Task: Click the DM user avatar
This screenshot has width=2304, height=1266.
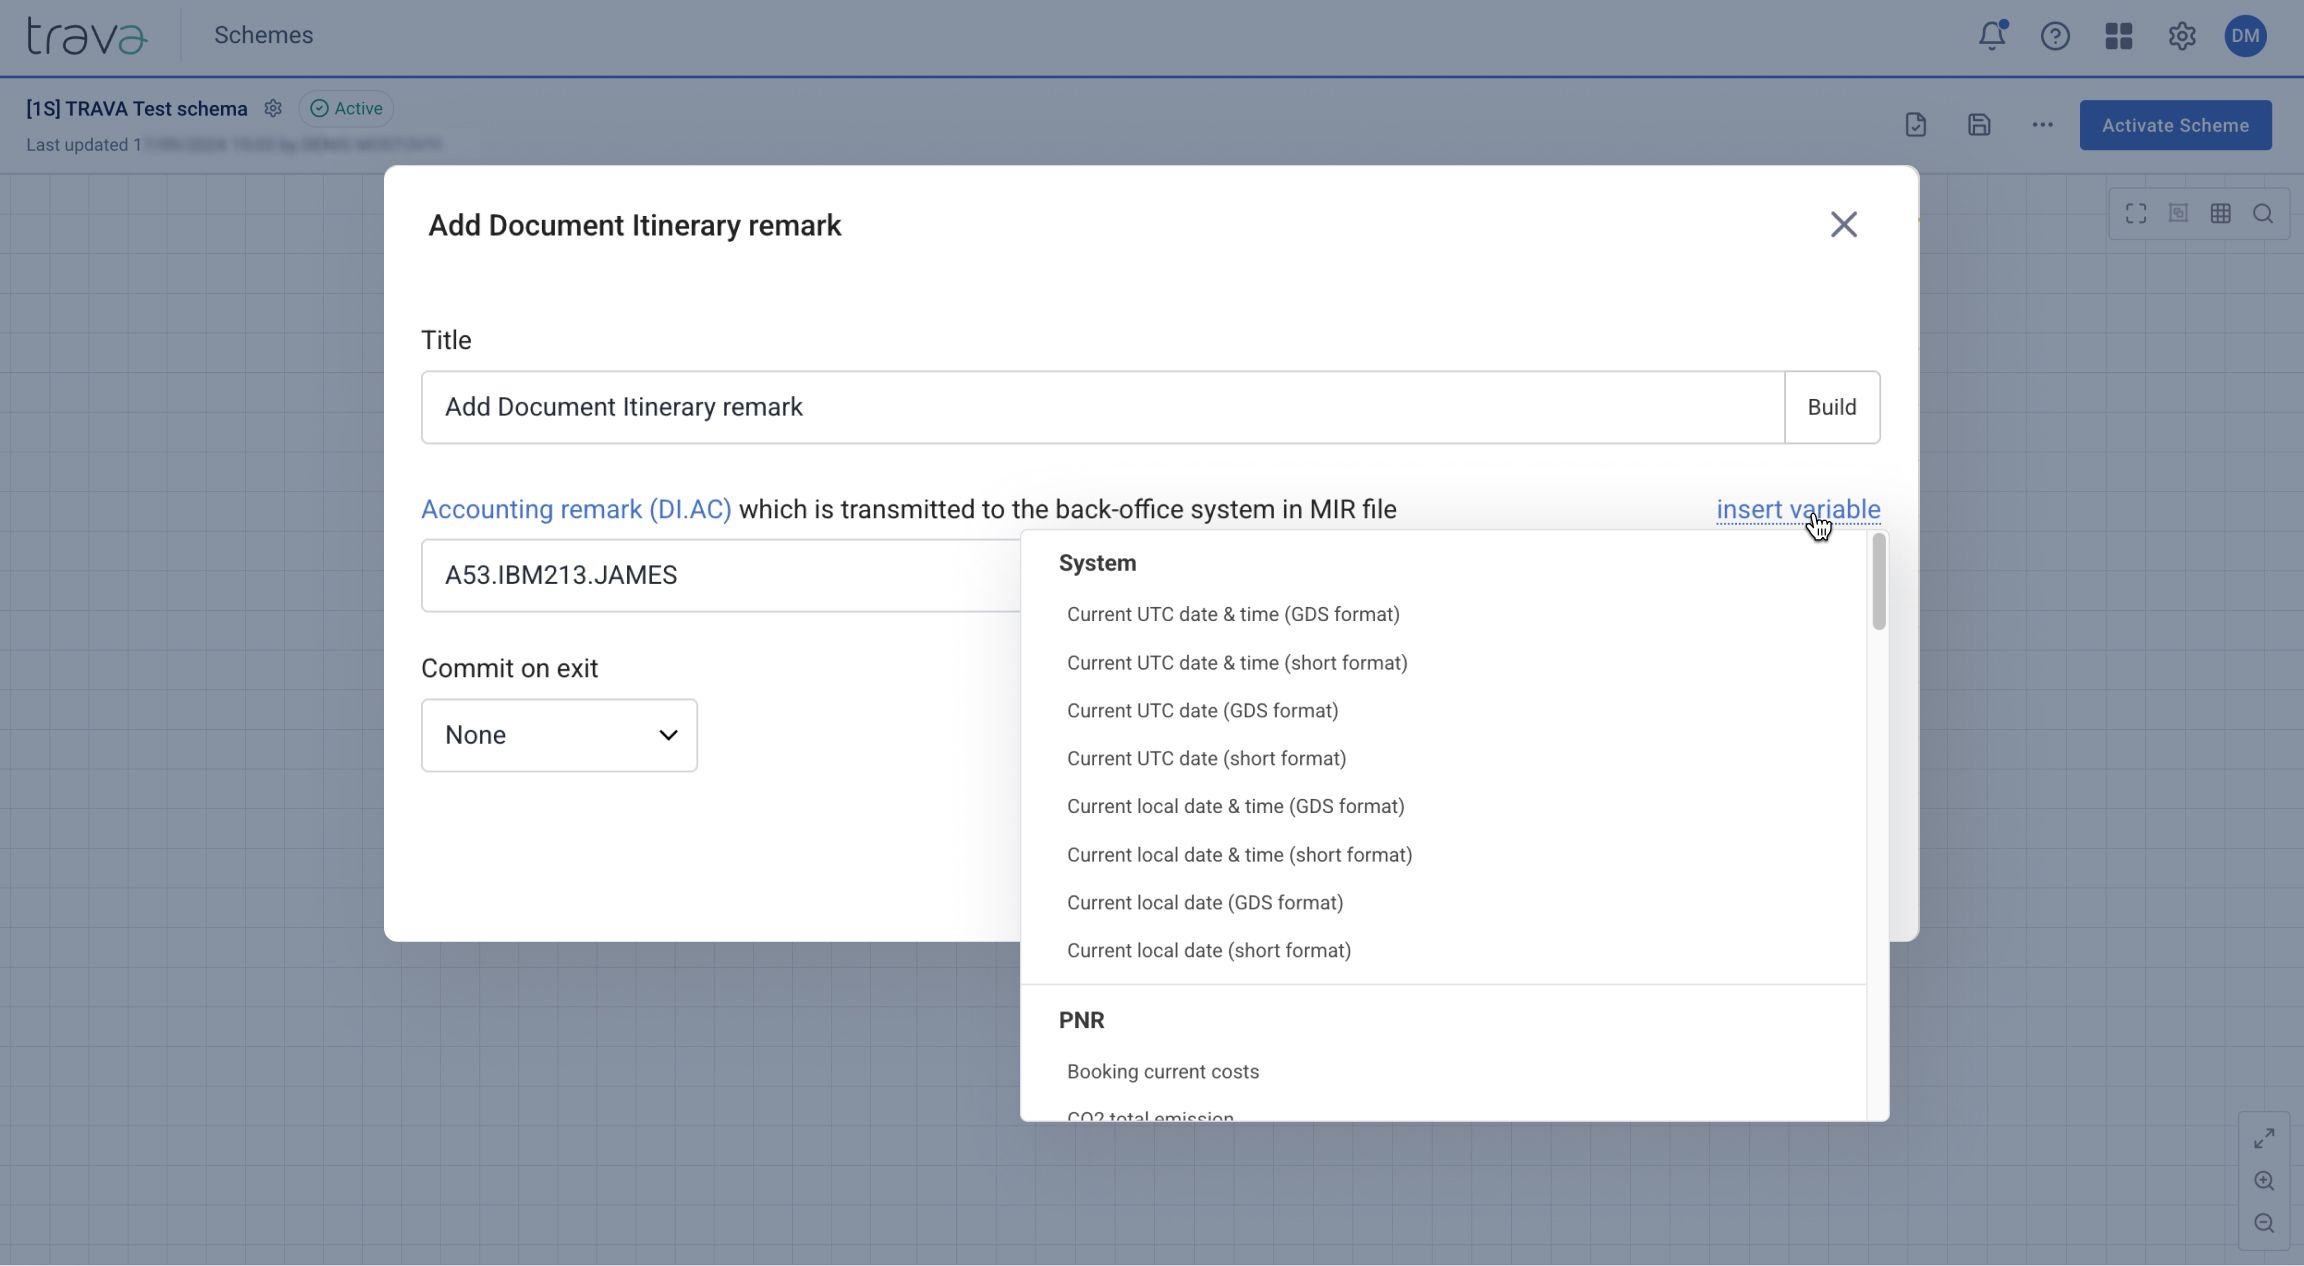Action: [2245, 36]
